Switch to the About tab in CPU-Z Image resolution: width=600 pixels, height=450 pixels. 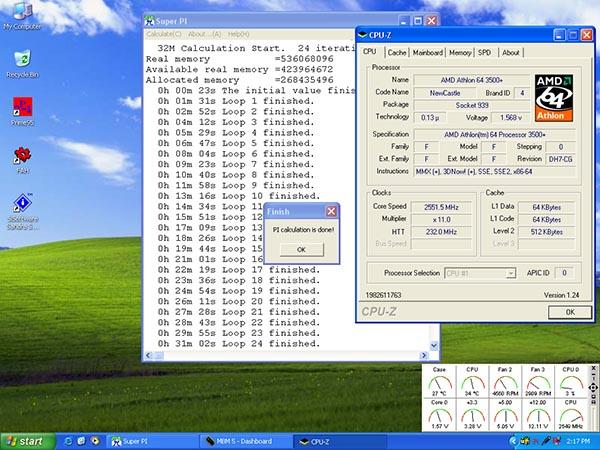510,53
